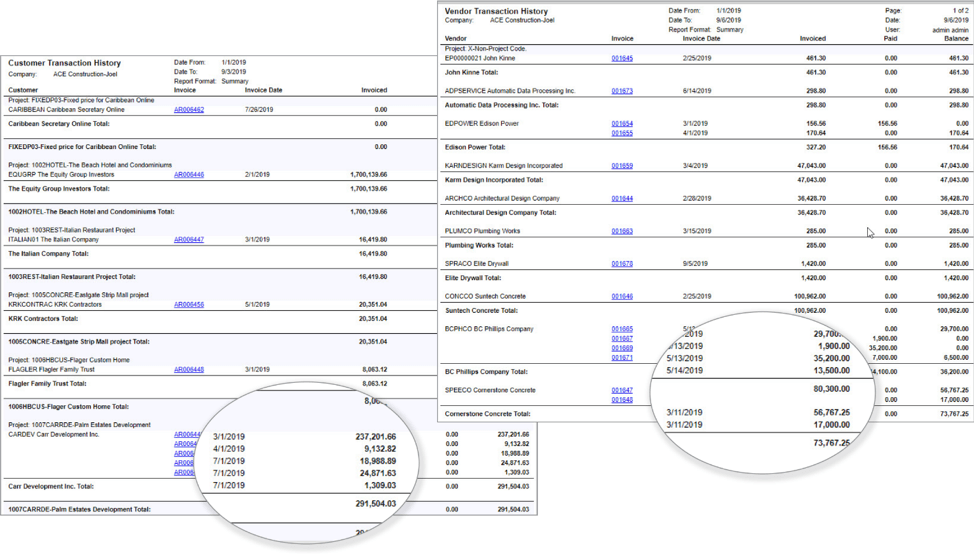Select 'BCPHCO BC Phillips Company' vendor text

pyautogui.click(x=489, y=329)
